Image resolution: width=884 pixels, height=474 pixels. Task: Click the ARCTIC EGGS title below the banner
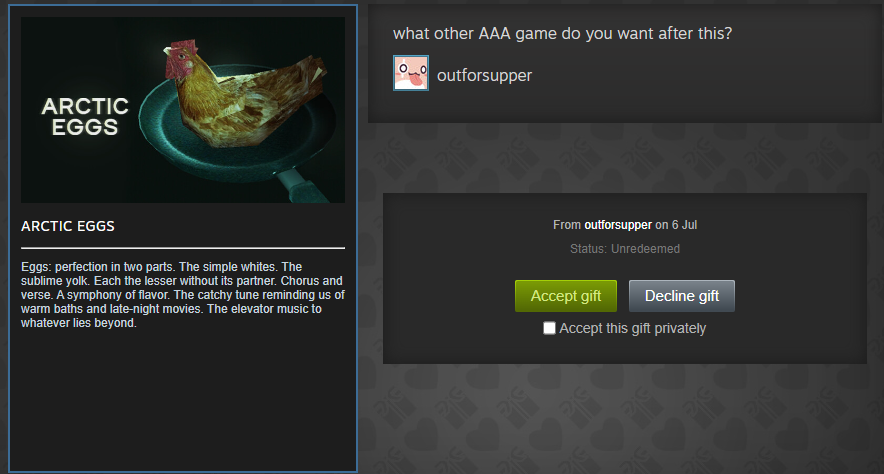coord(68,226)
